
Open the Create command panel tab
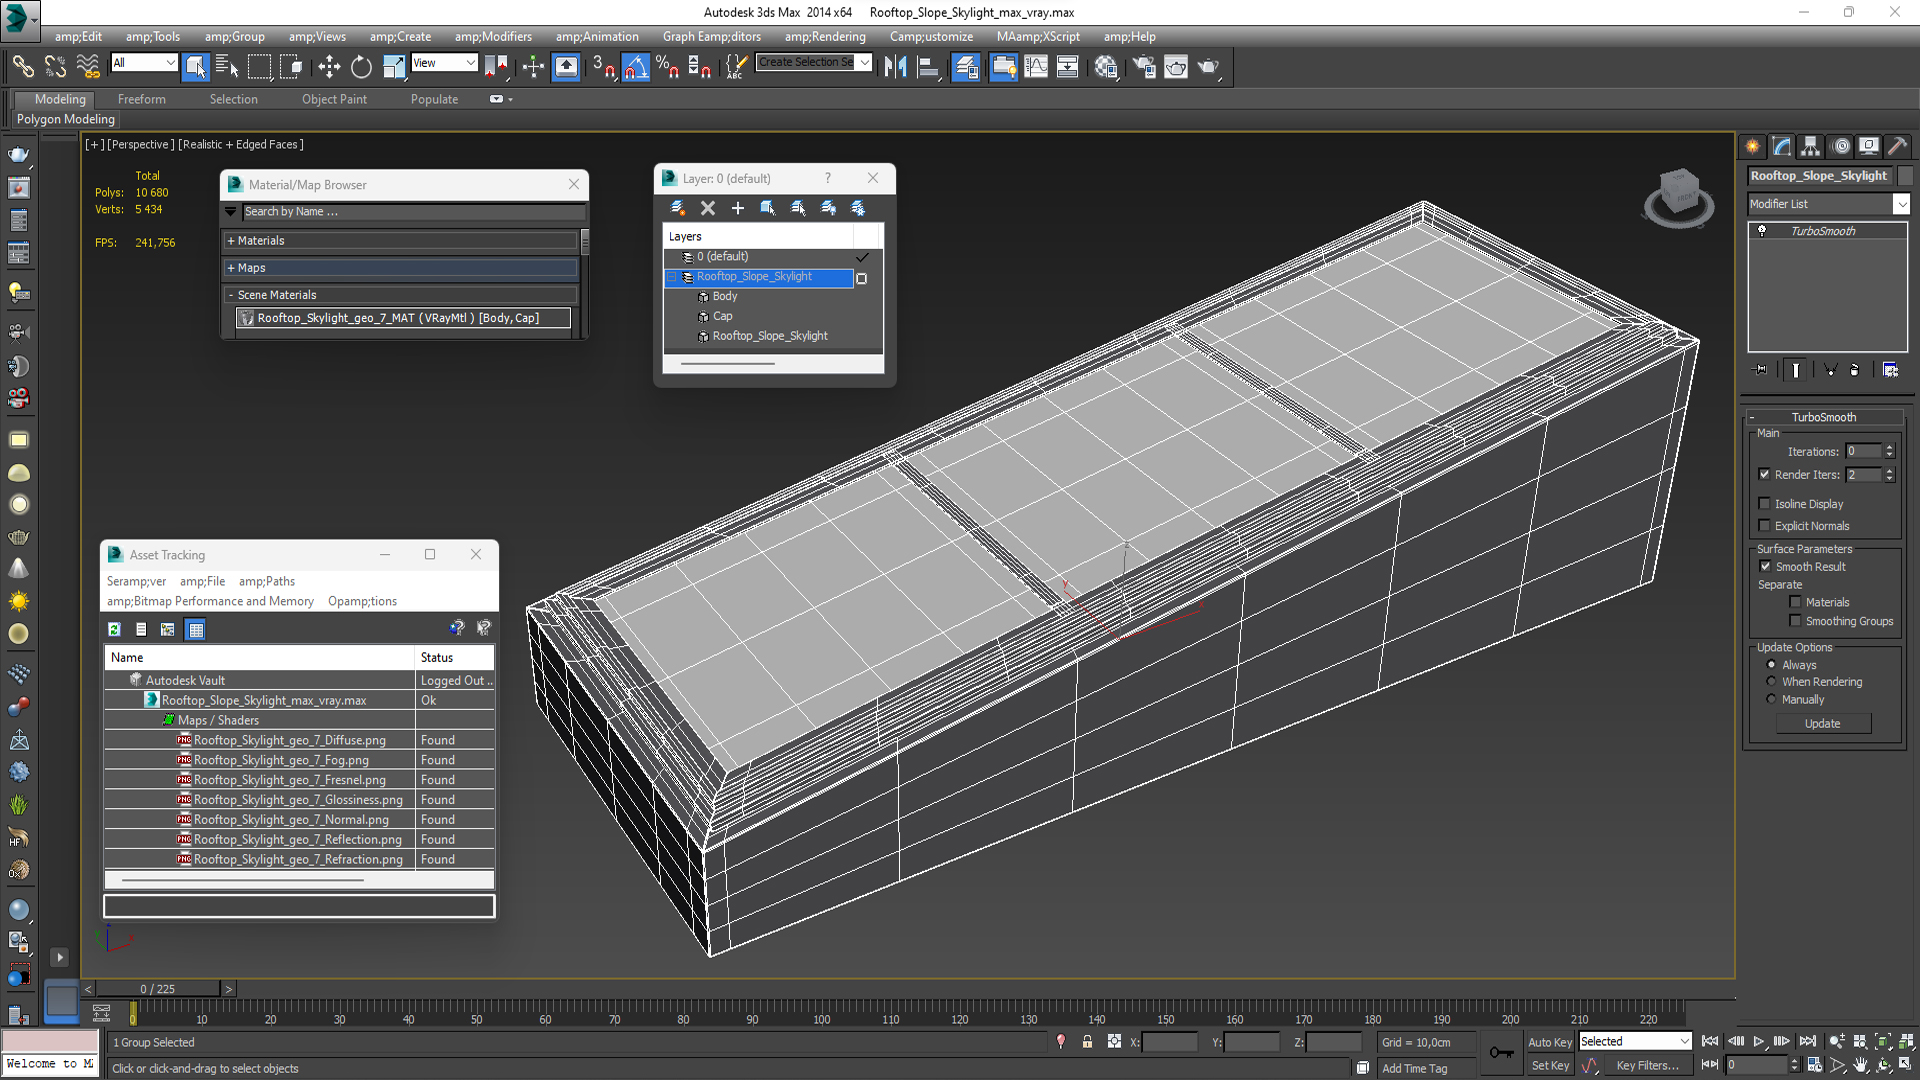pyautogui.click(x=1753, y=146)
